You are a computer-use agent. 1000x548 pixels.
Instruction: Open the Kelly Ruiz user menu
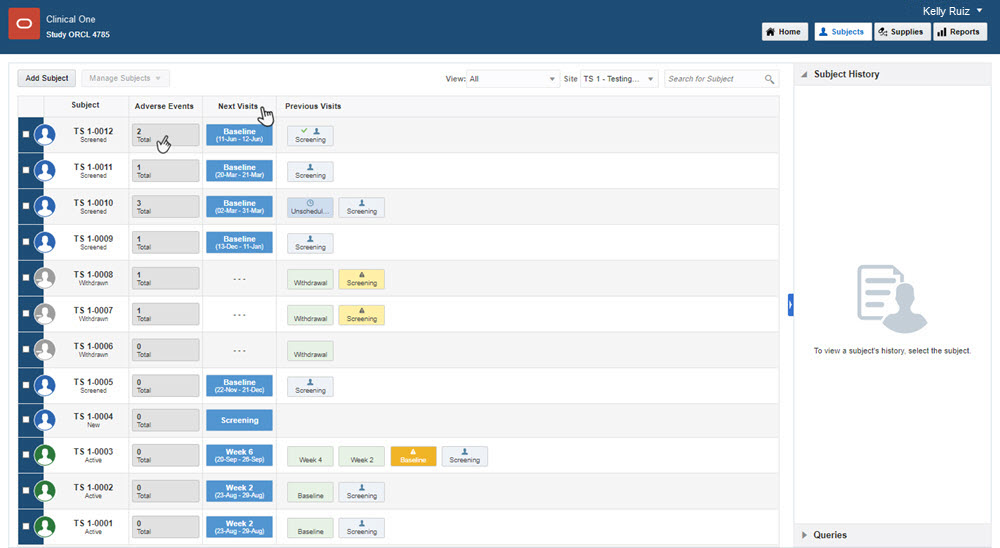click(952, 11)
